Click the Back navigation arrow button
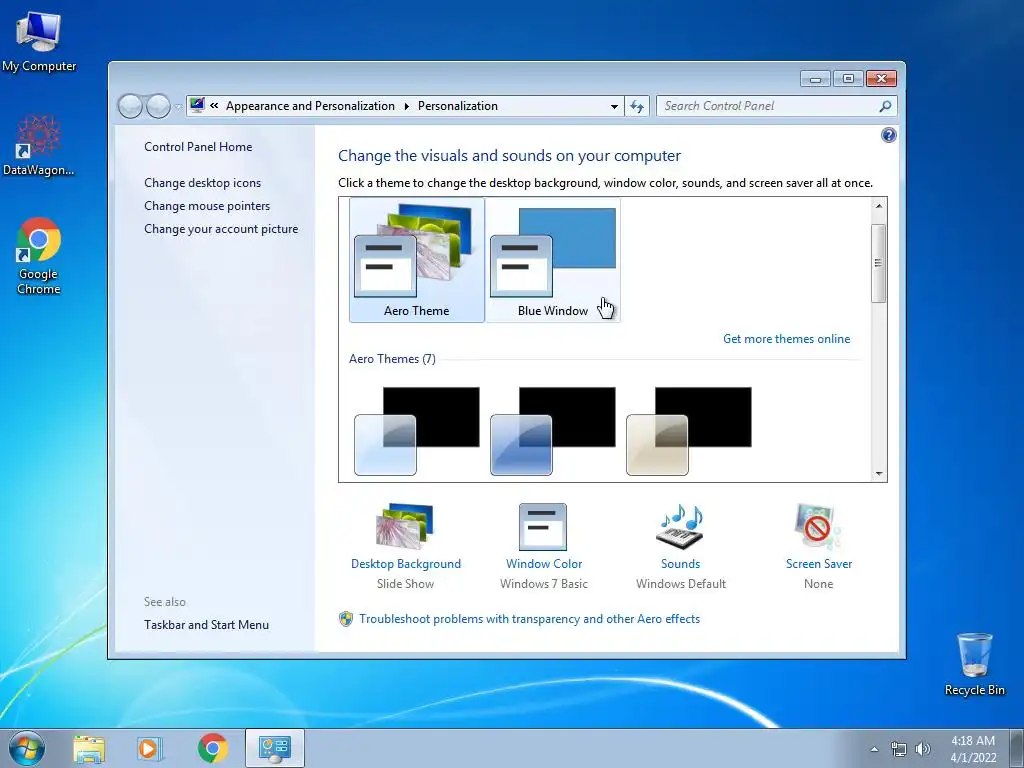 [130, 106]
